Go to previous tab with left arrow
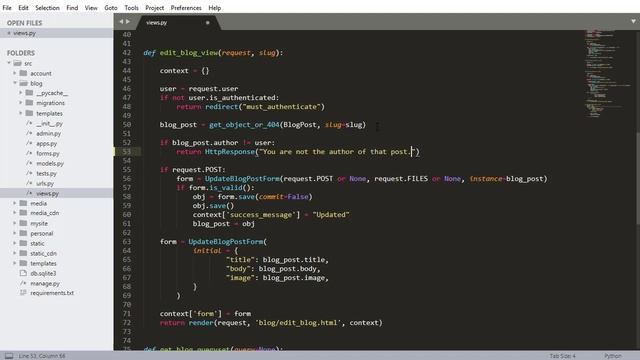Screen dimensions: 640x360 [x=121, y=22]
